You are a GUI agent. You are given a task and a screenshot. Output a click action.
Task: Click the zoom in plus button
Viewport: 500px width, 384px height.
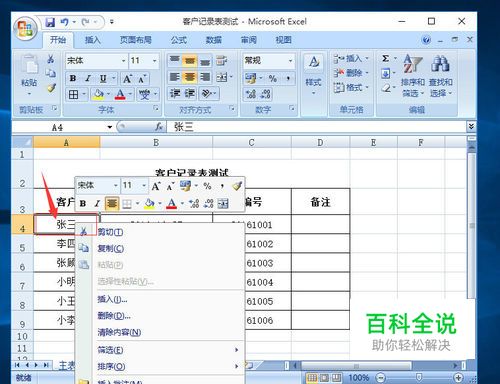click(x=458, y=378)
